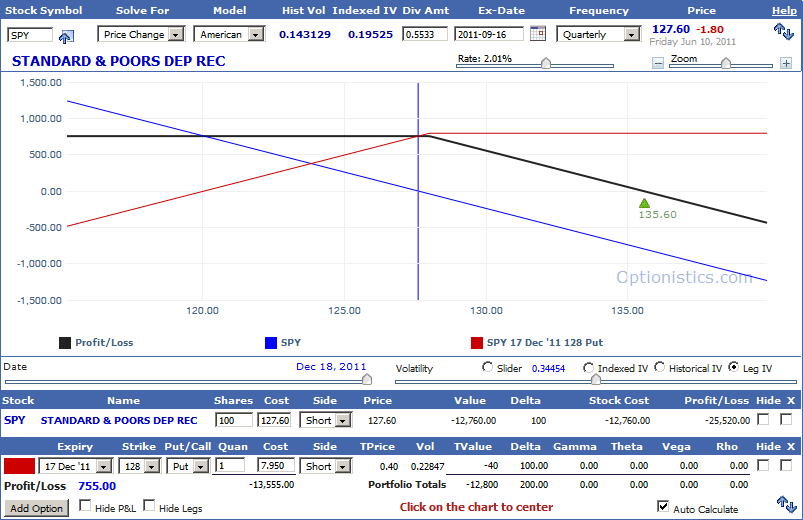
Task: Open the Ex-Date calendar picker icon
Action: click(x=537, y=33)
